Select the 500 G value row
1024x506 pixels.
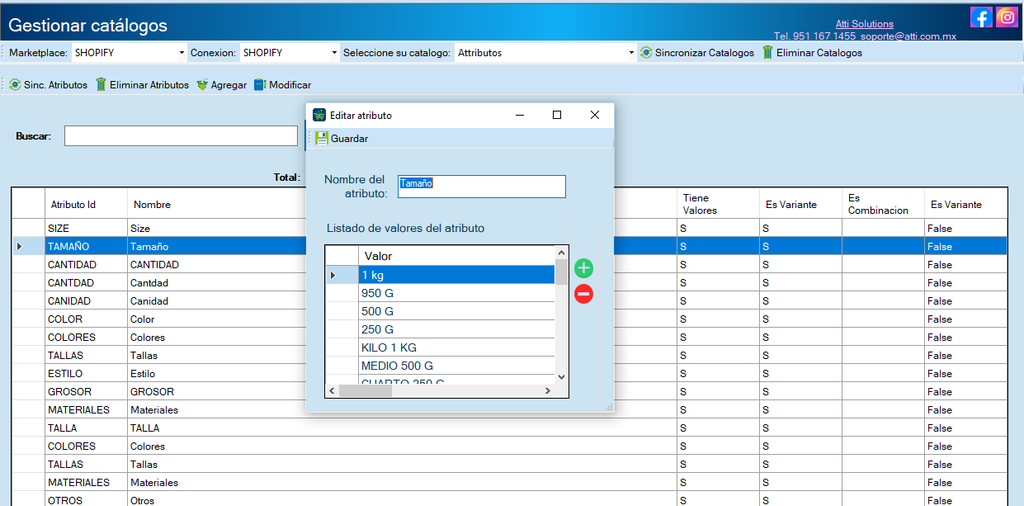pos(440,311)
